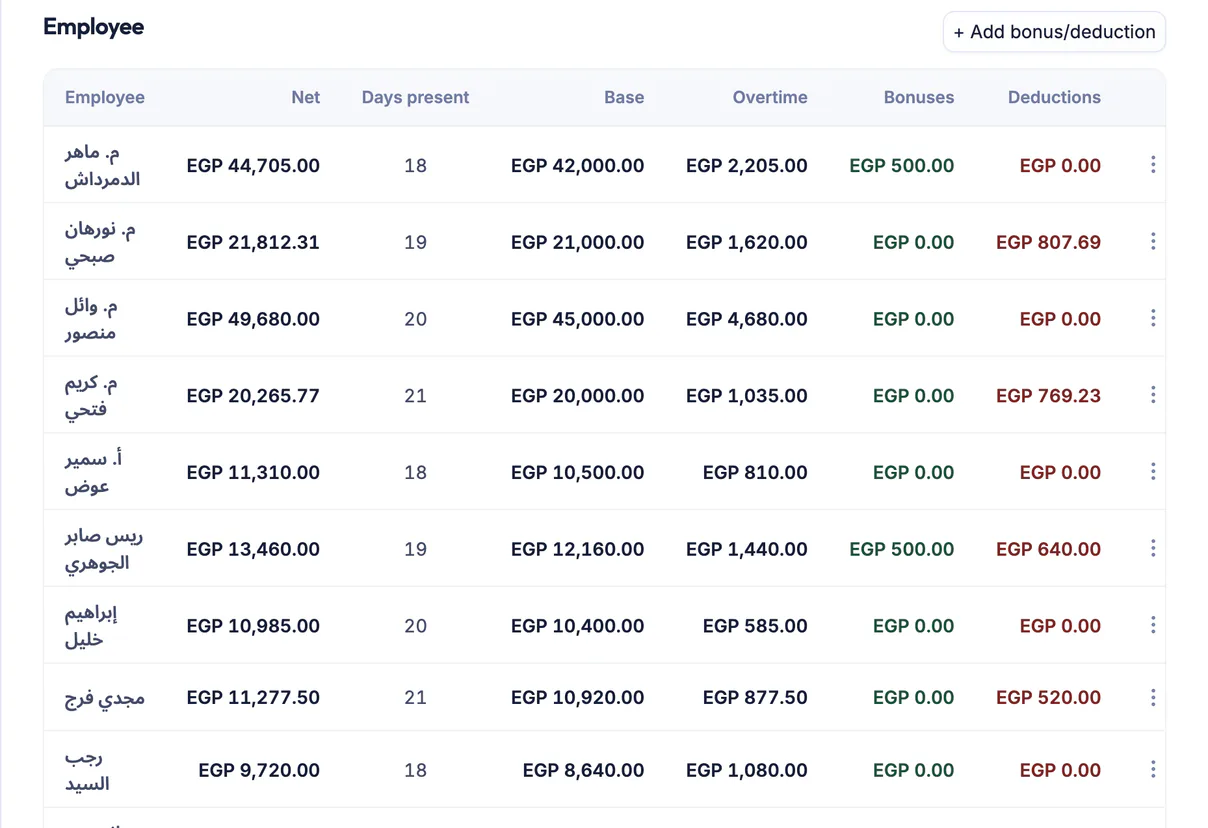Viewport: 1208px width, 828px height.
Task: Select employee name م. نورهان صبحي
Action: click(x=100, y=243)
